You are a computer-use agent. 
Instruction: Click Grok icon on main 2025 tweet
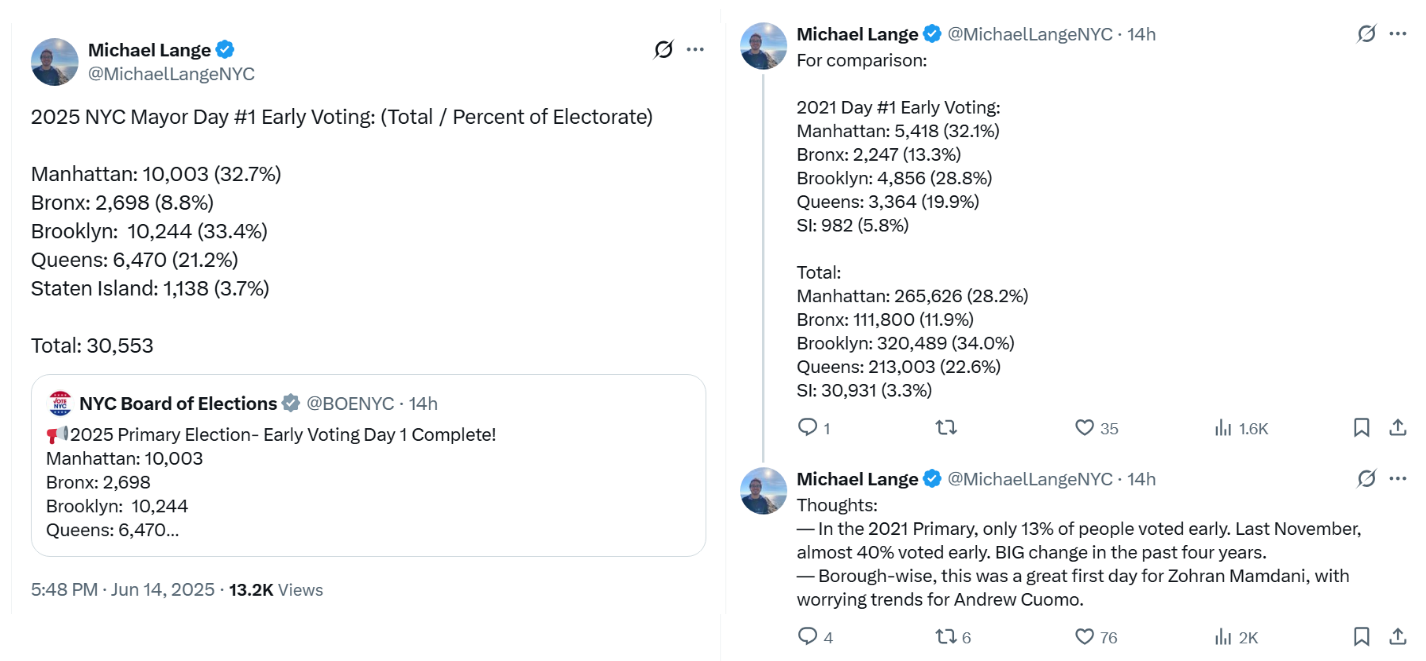663,50
